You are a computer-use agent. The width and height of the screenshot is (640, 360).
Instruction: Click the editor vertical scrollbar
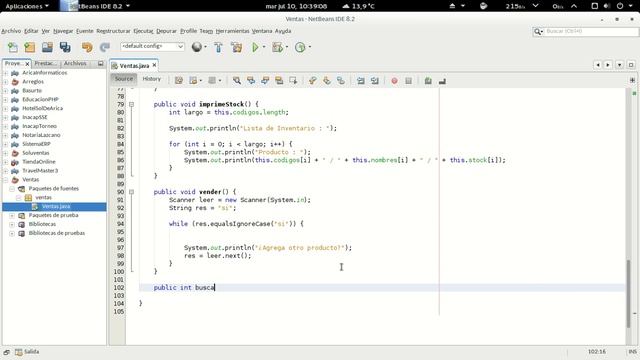click(x=629, y=293)
